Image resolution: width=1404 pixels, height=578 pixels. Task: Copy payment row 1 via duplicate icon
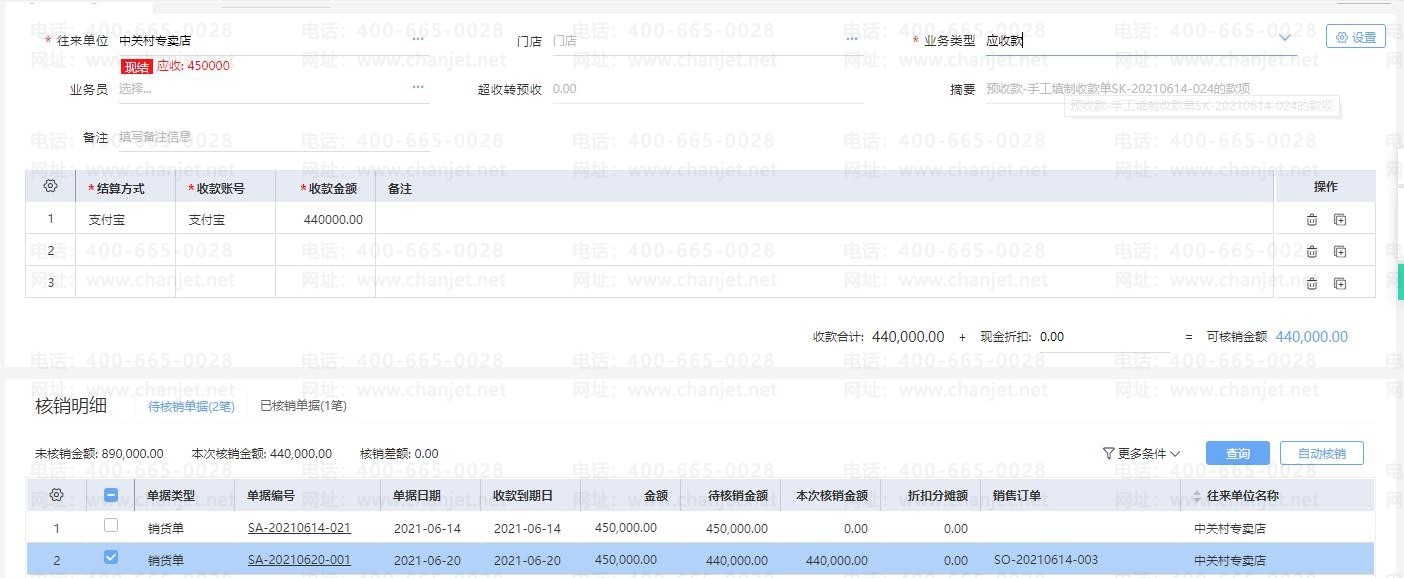pyautogui.click(x=1340, y=220)
